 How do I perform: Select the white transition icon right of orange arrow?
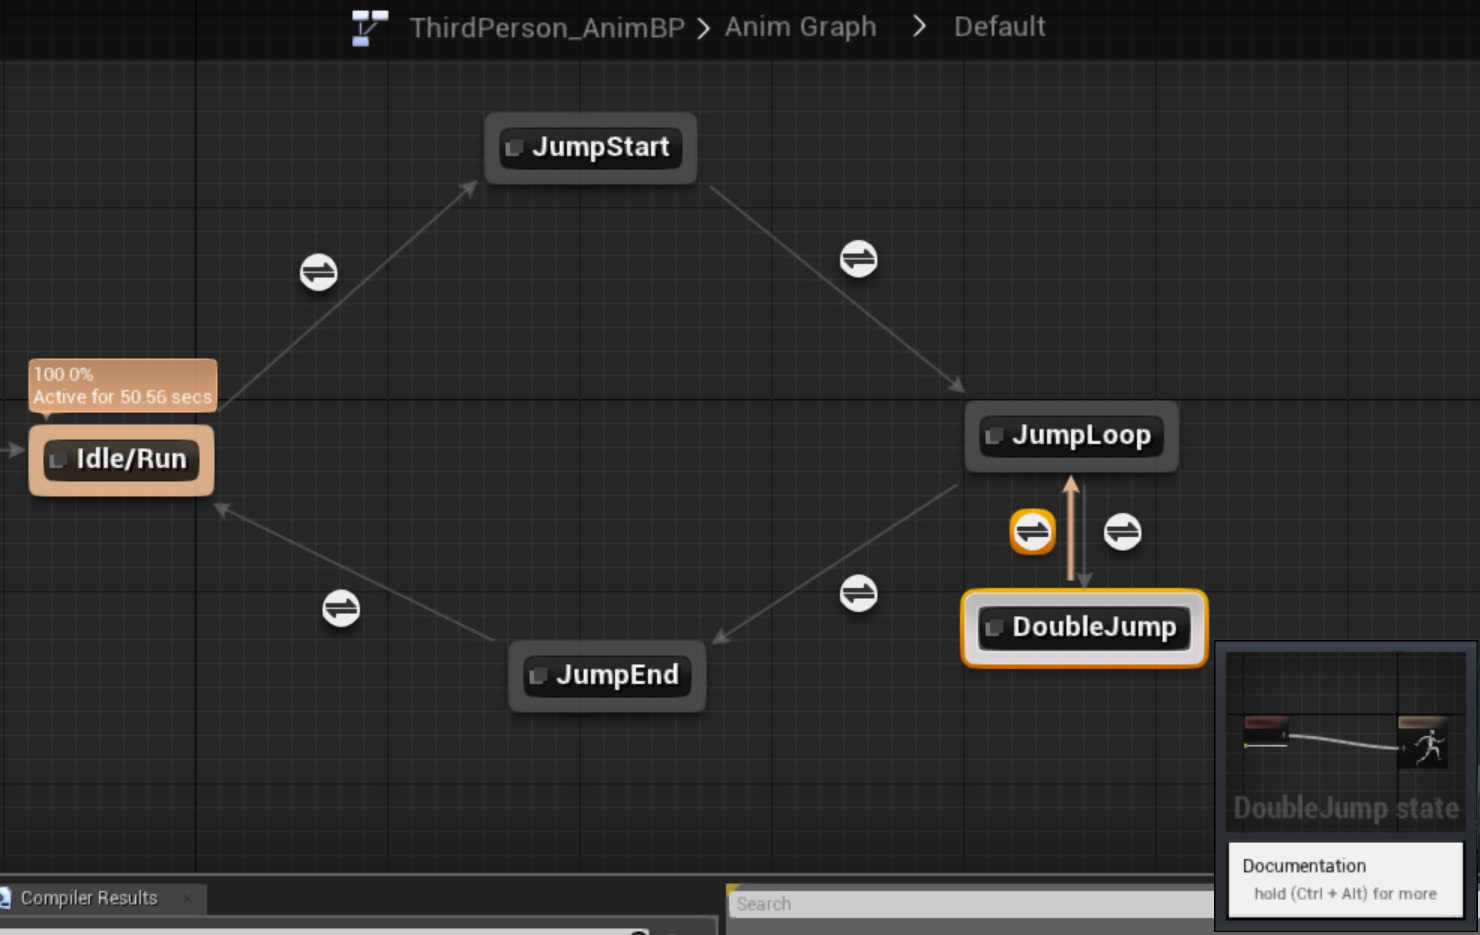(1122, 532)
